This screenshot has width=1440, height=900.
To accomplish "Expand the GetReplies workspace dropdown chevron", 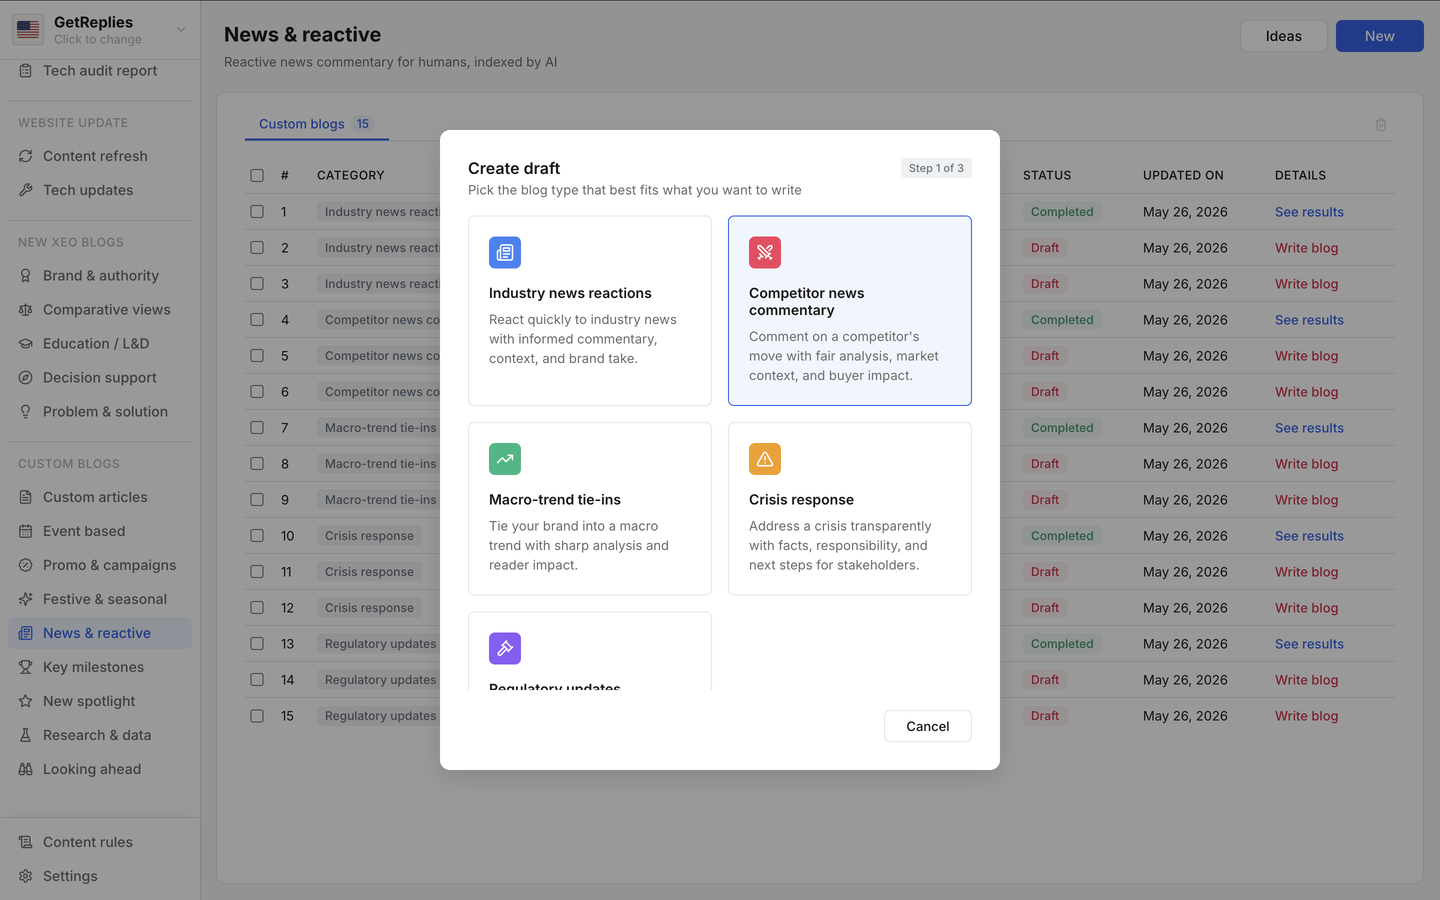I will (181, 29).
